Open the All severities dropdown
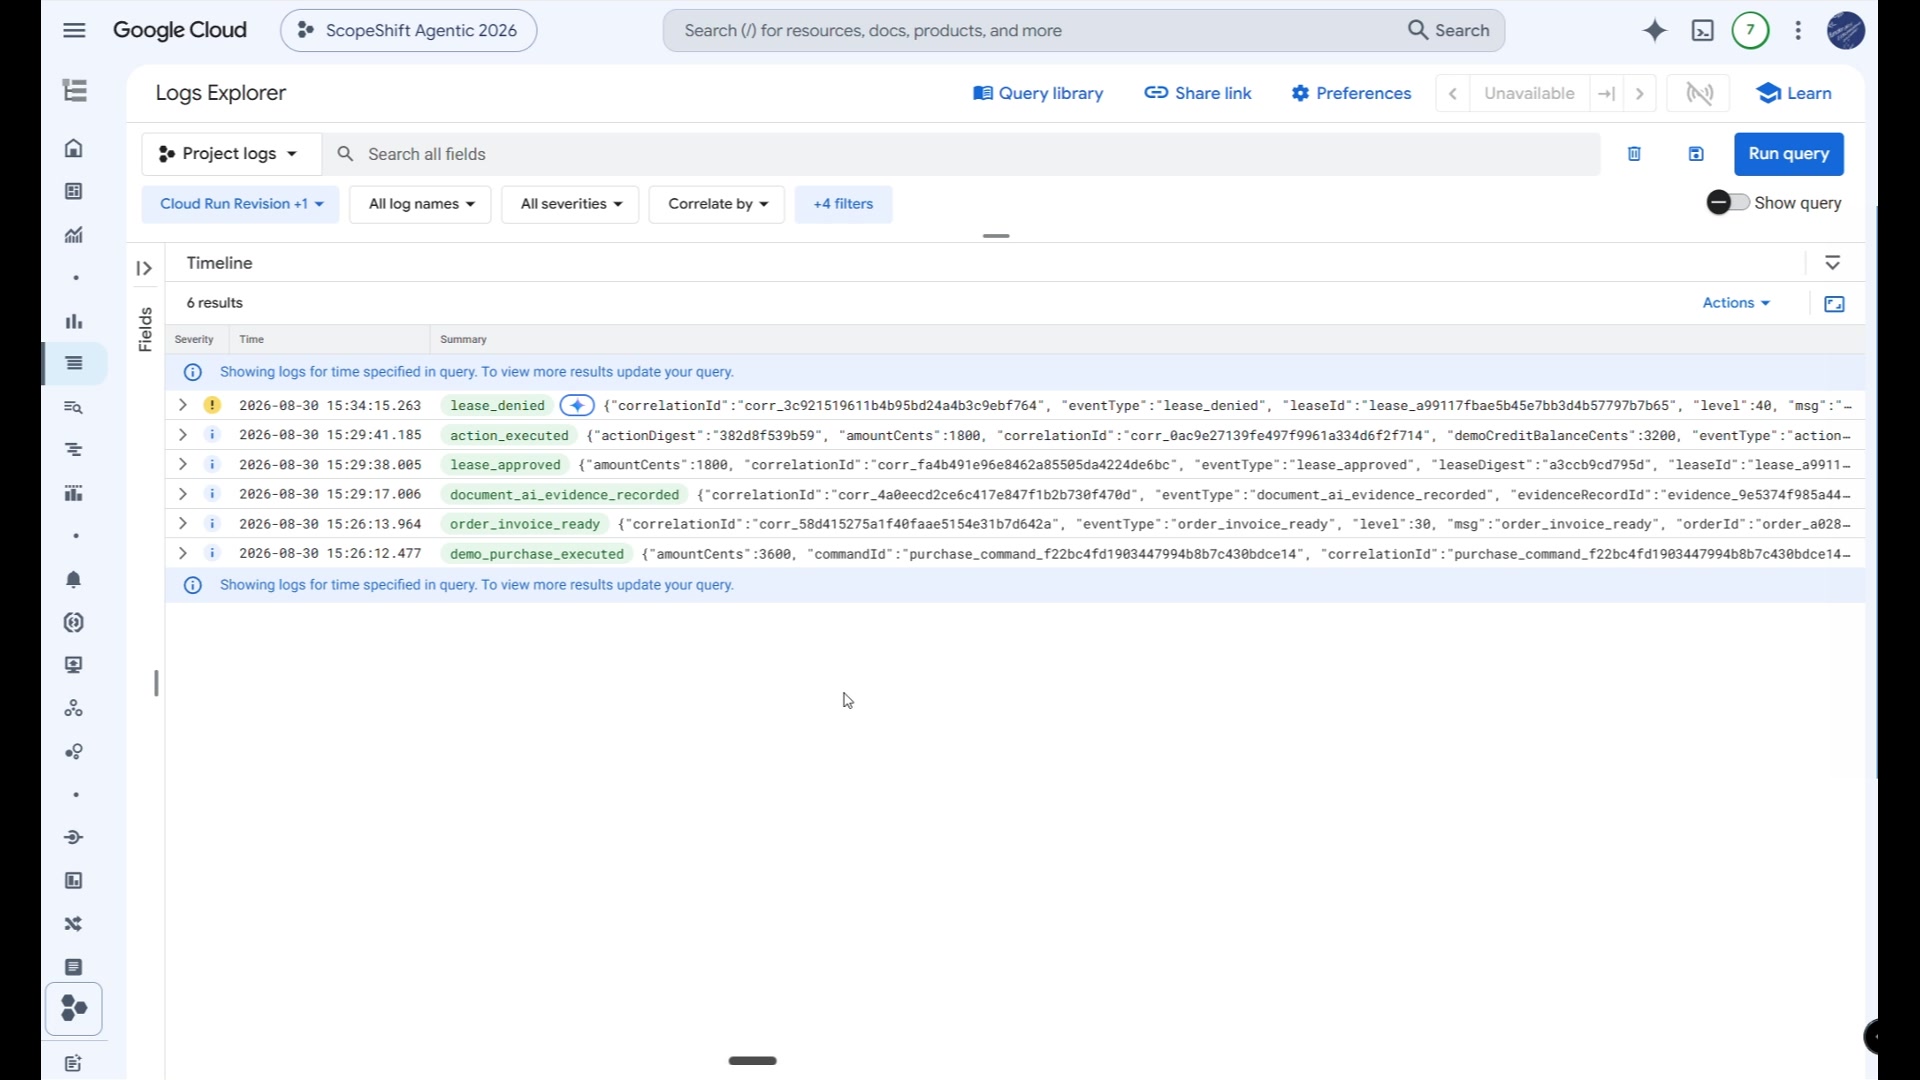The image size is (1920, 1080). (x=570, y=204)
